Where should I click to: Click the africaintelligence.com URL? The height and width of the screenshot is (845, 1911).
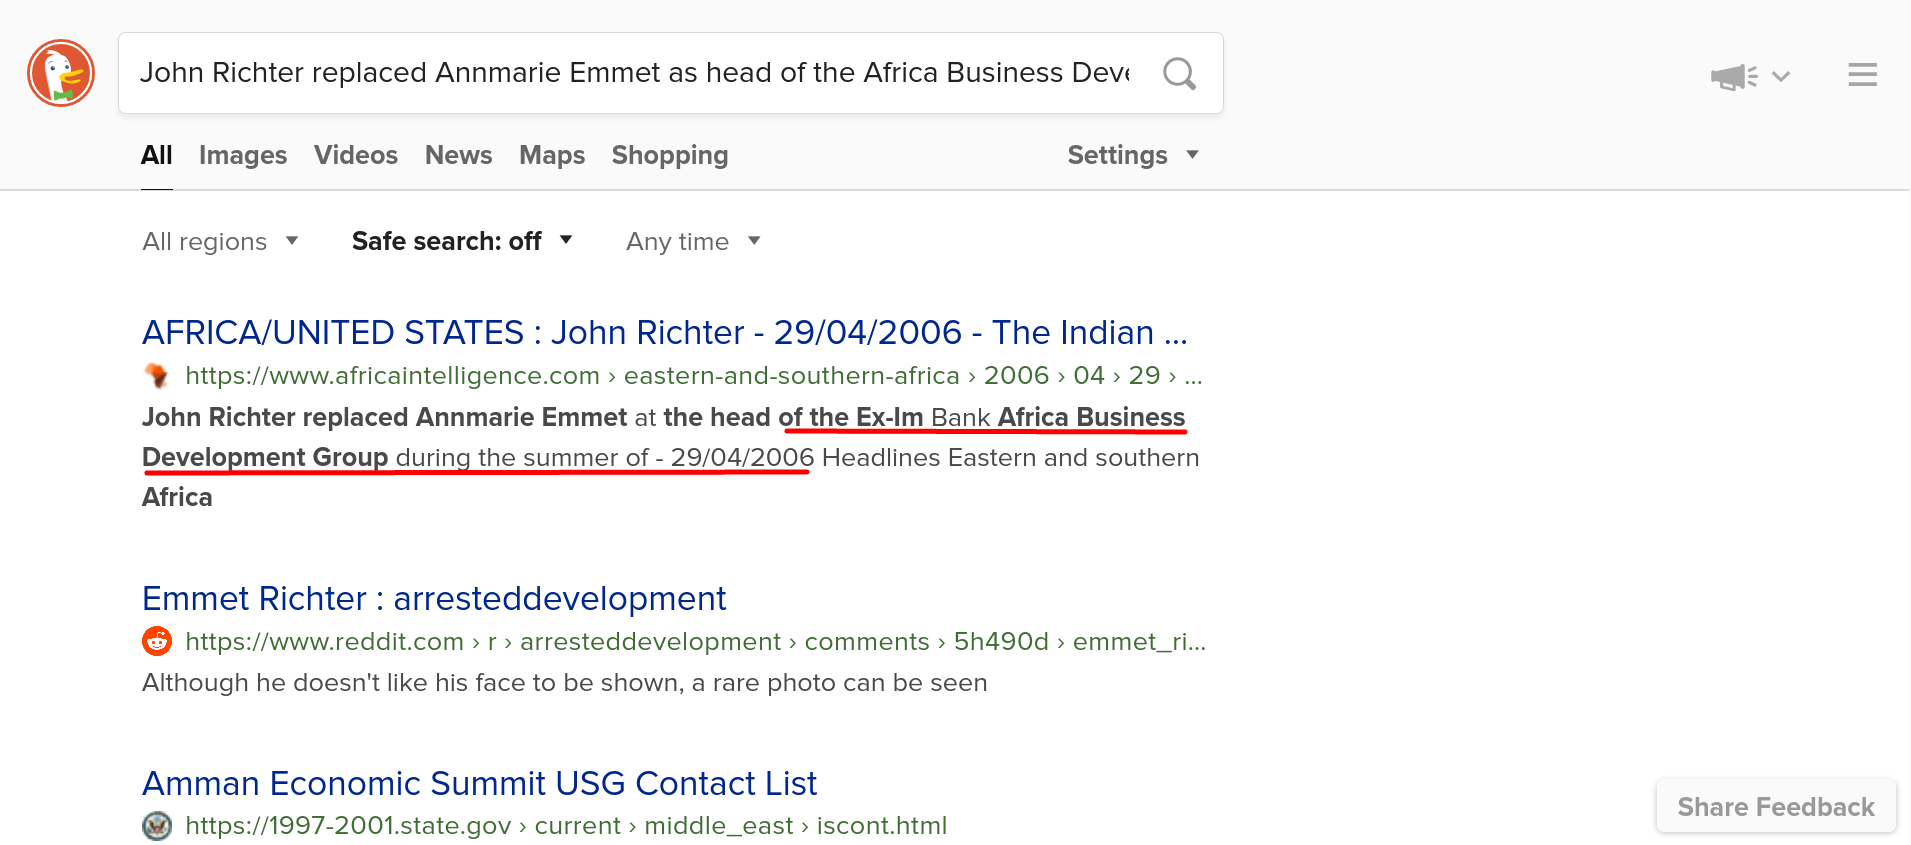[694, 376]
